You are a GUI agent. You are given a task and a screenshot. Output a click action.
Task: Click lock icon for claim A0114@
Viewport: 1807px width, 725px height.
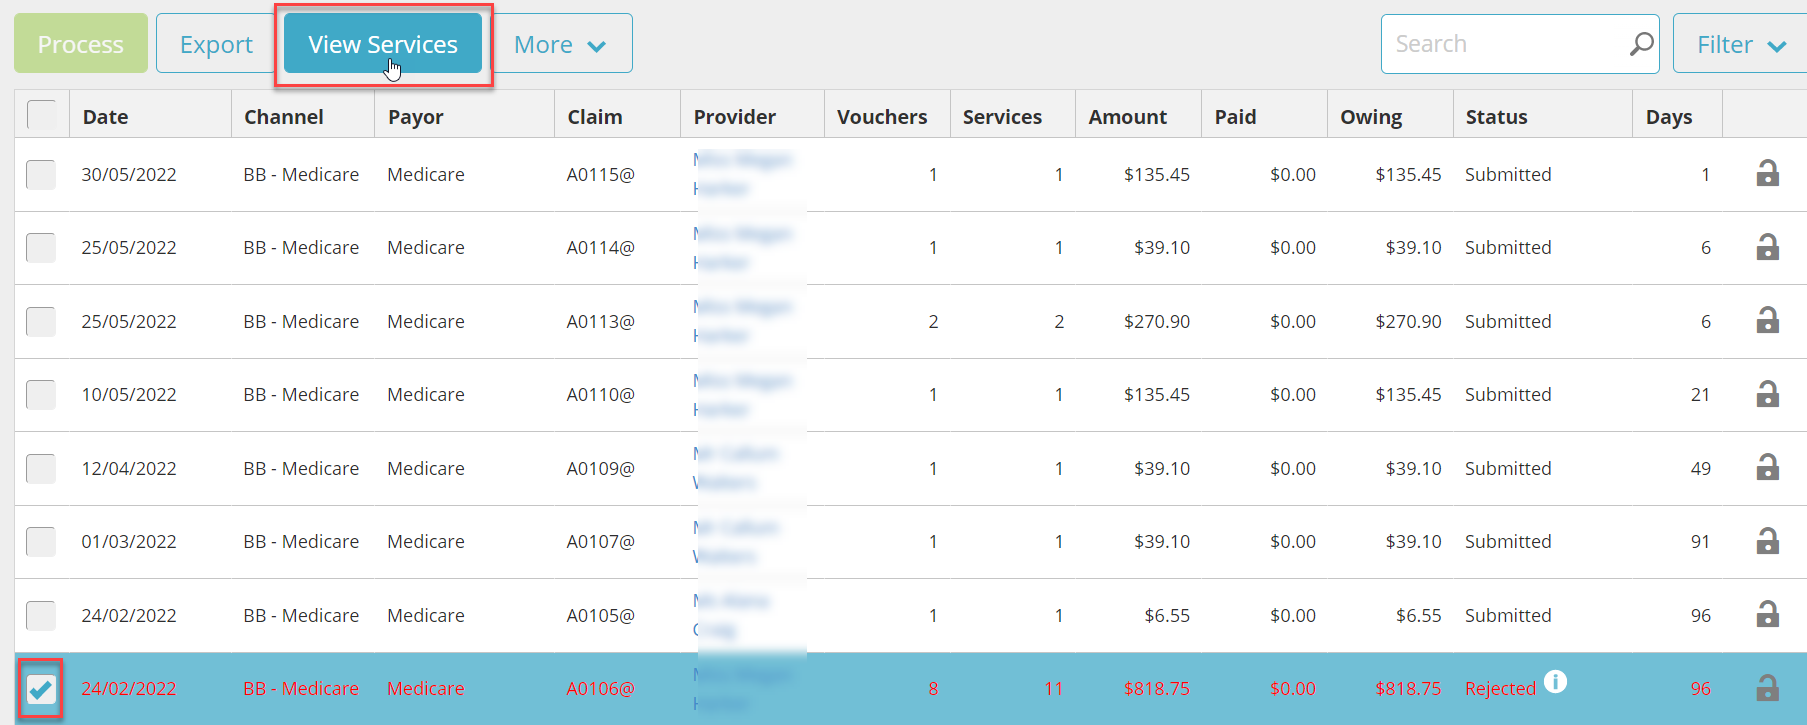(1767, 246)
